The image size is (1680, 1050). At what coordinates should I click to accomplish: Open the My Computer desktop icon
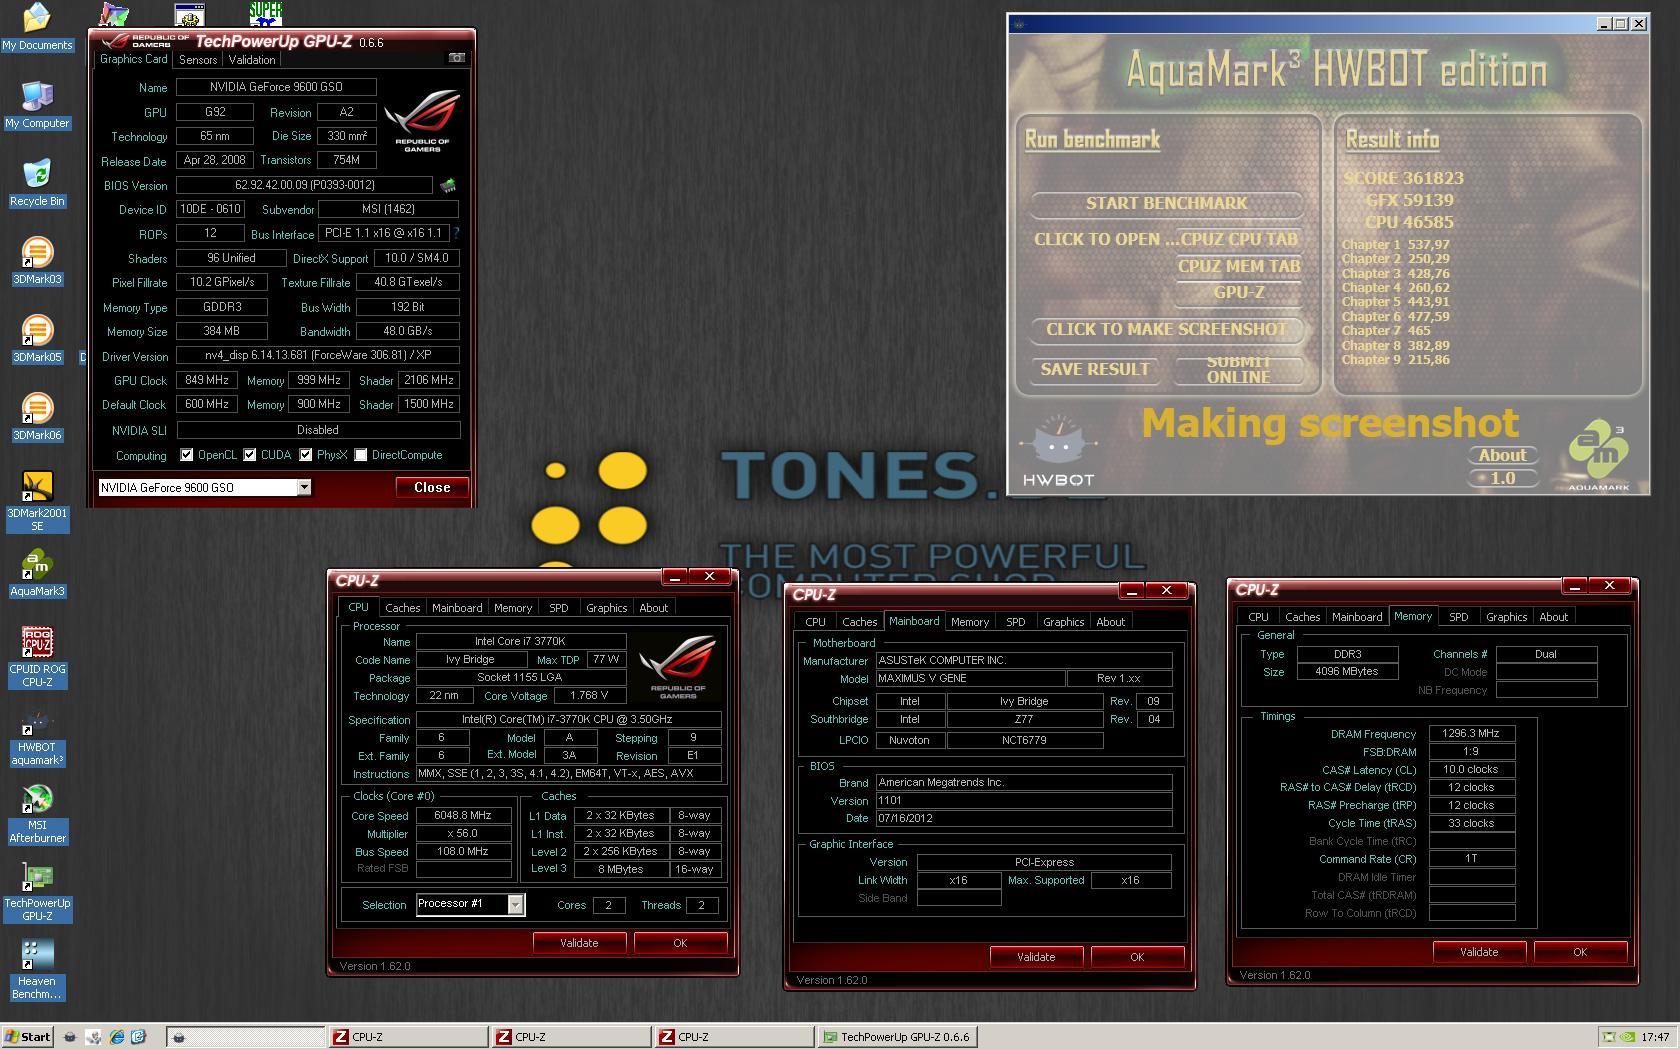click(x=37, y=105)
